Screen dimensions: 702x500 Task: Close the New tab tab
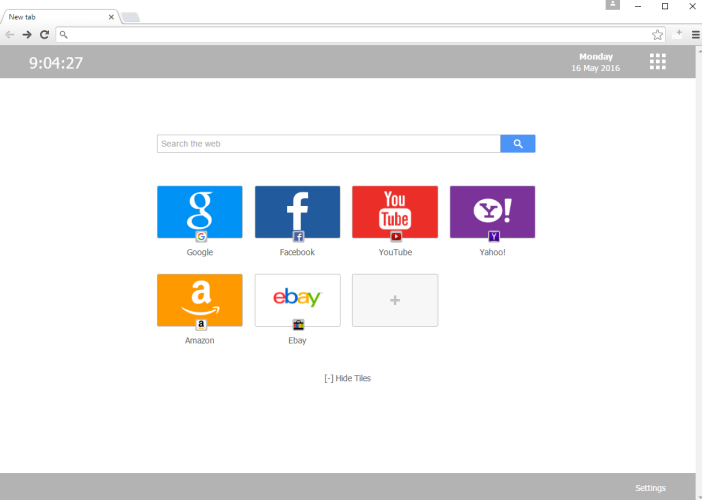111,17
